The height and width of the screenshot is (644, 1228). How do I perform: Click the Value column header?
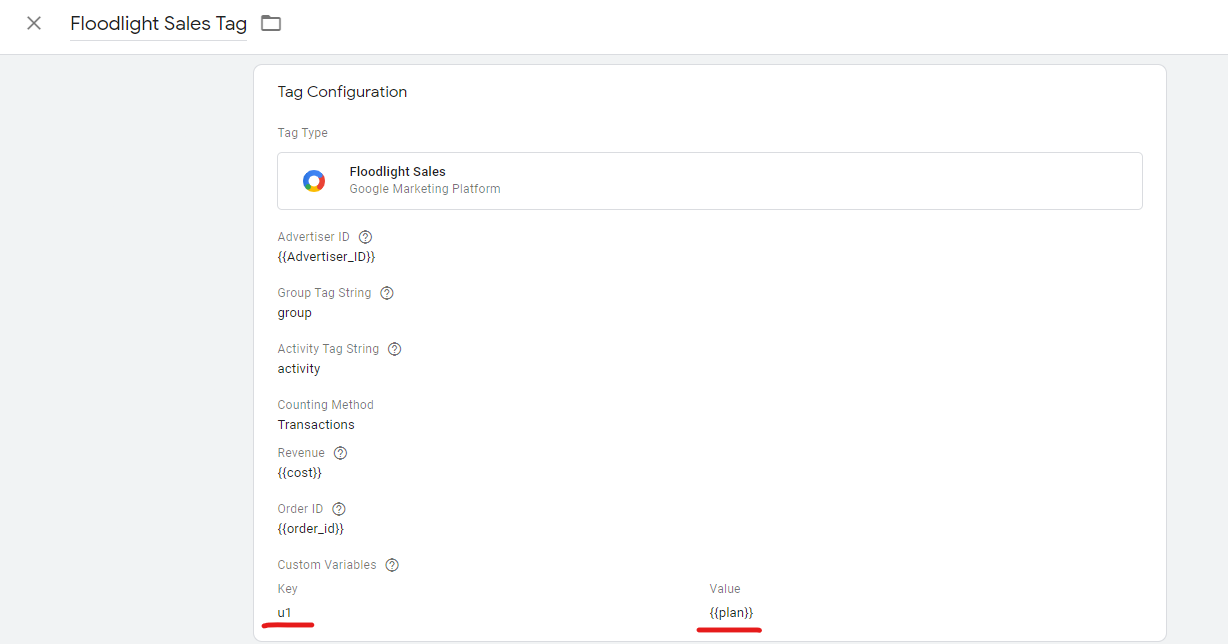click(725, 589)
